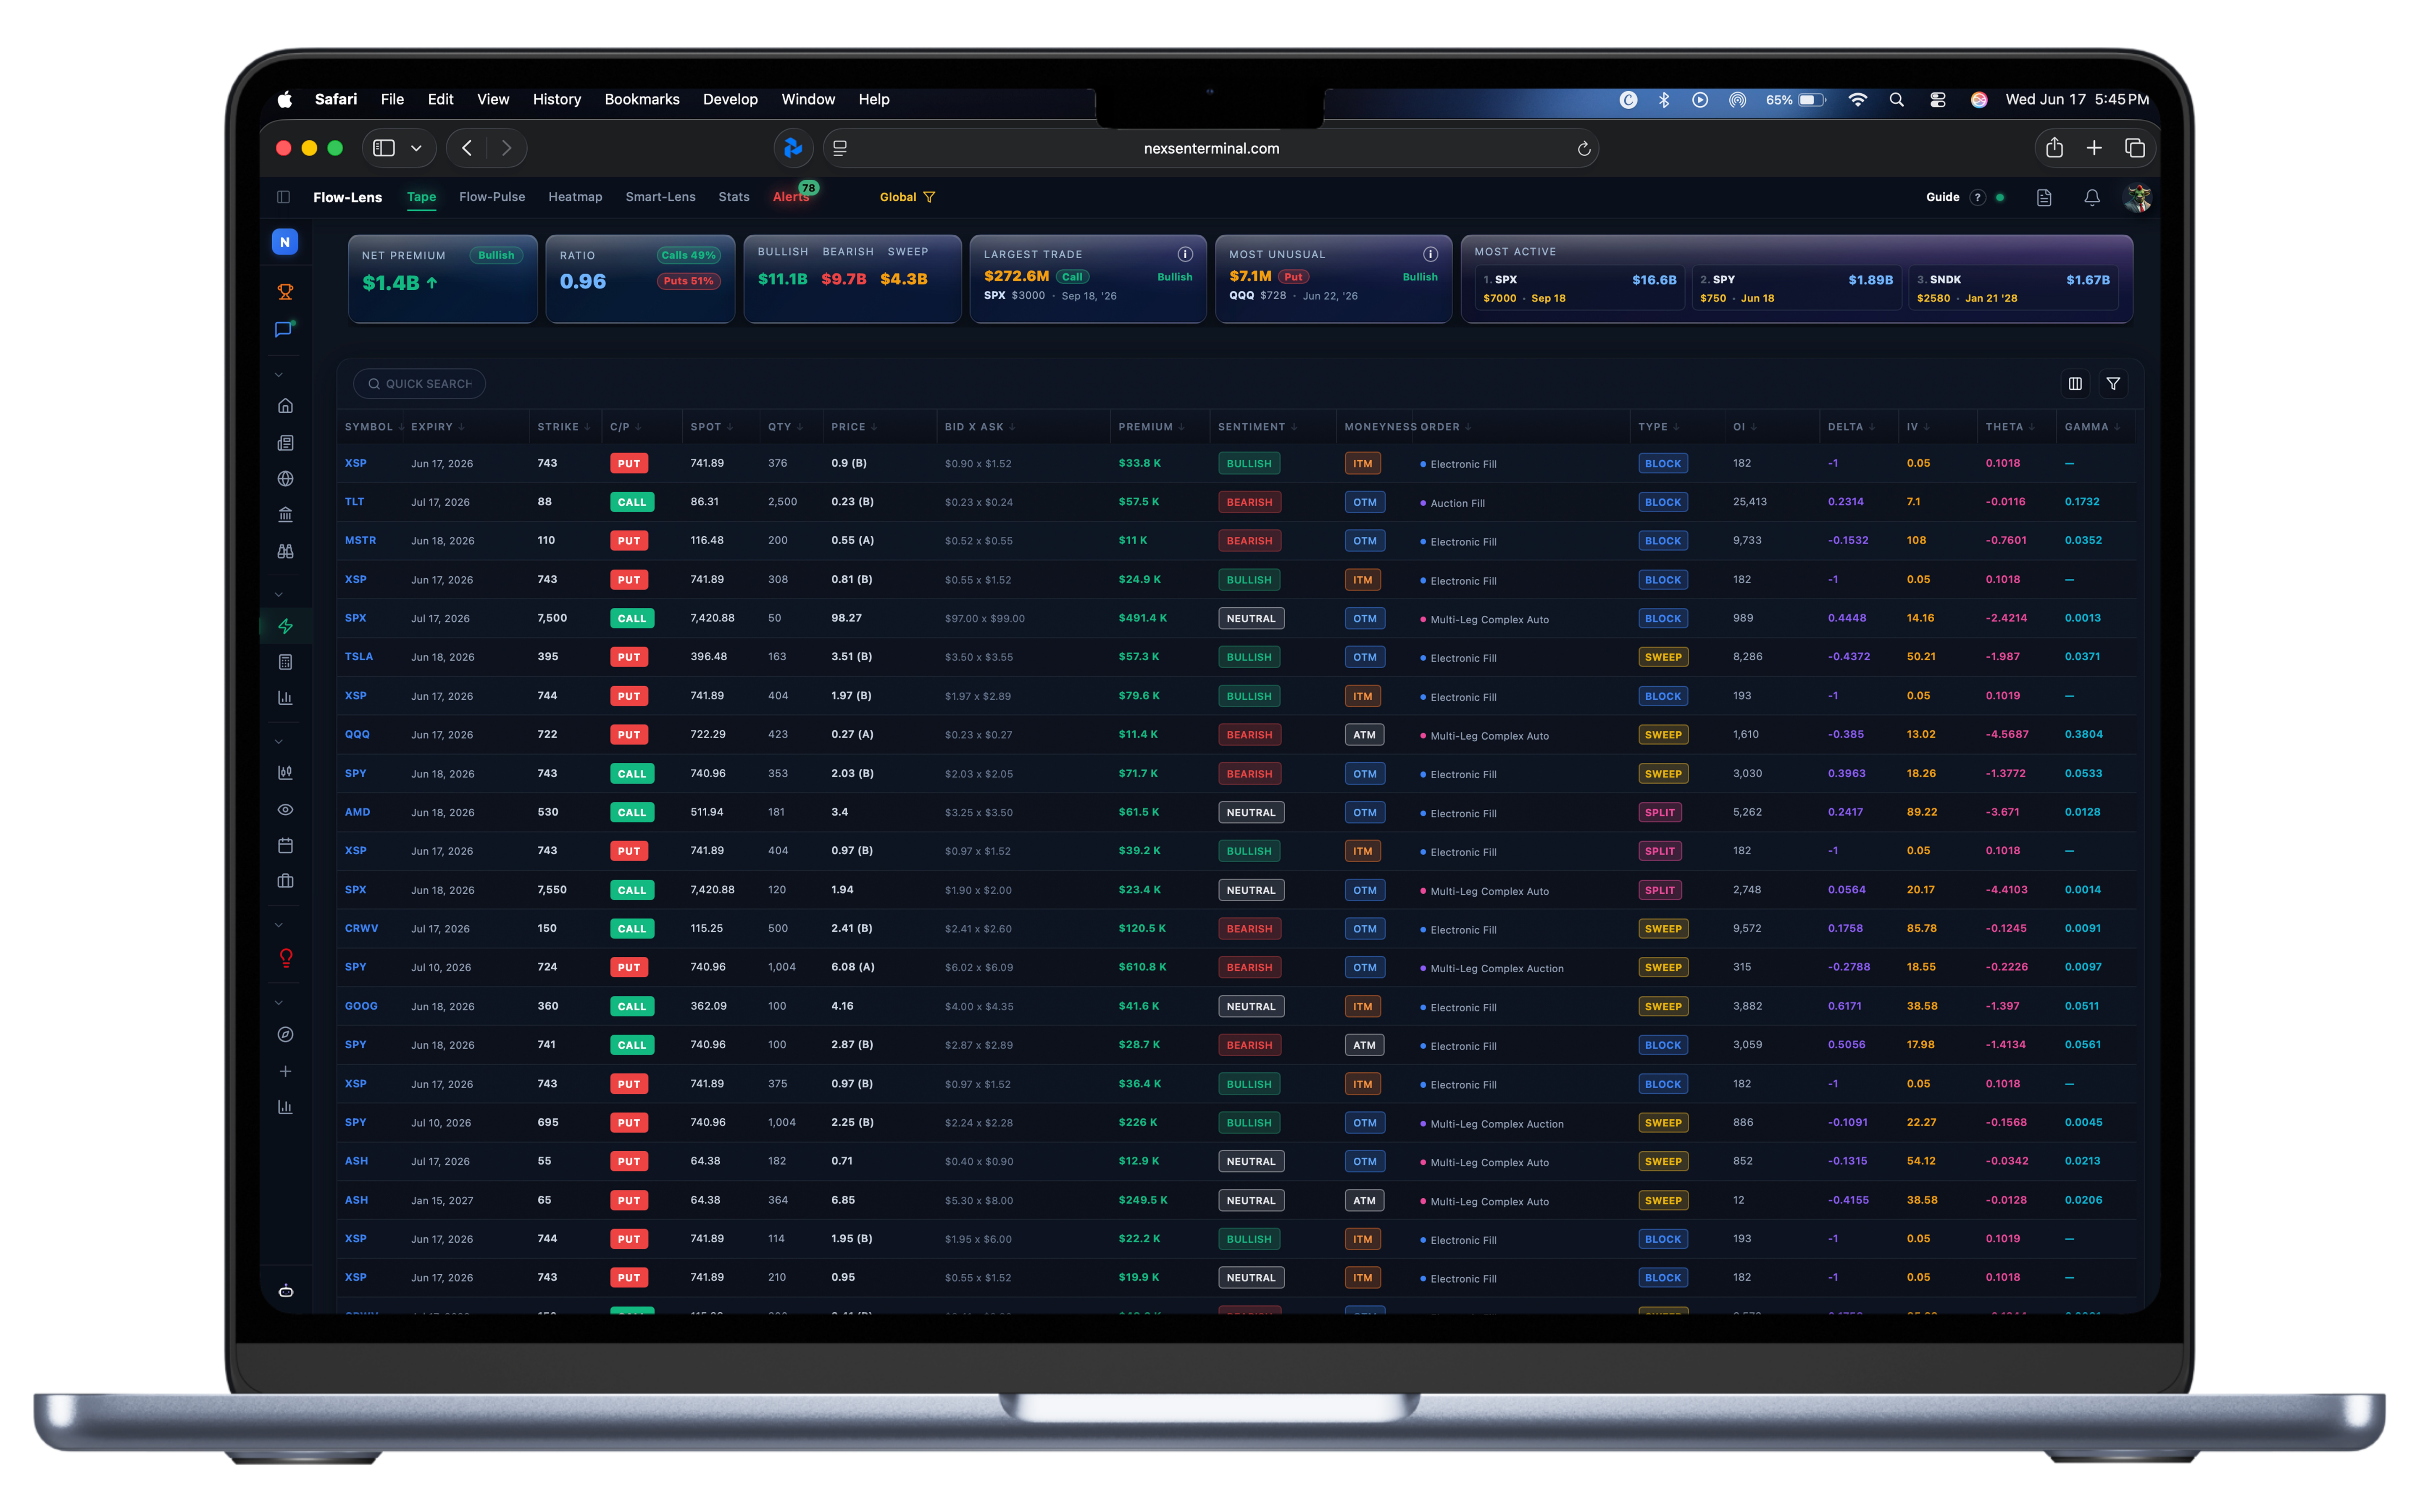Image resolution: width=2420 pixels, height=1512 pixels.
Task: Toggle the app sidebar collapse icon
Action: [x=283, y=198]
